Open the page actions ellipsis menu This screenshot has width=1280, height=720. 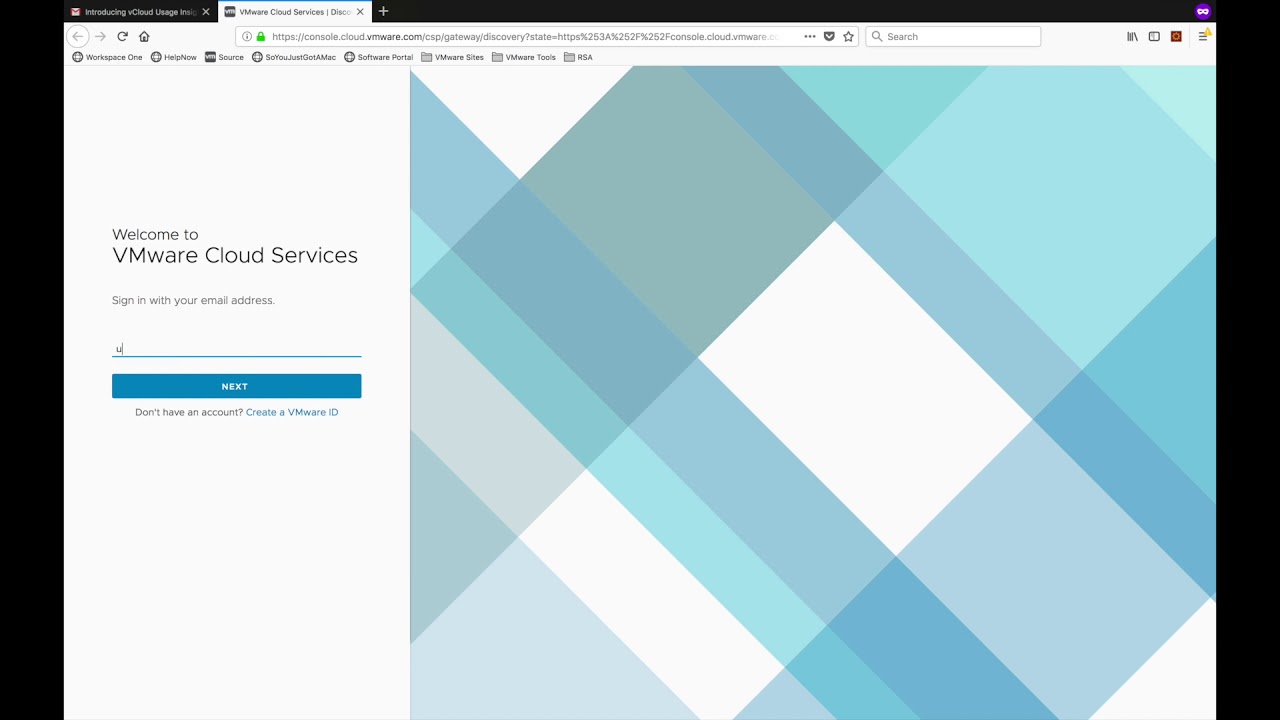(810, 36)
